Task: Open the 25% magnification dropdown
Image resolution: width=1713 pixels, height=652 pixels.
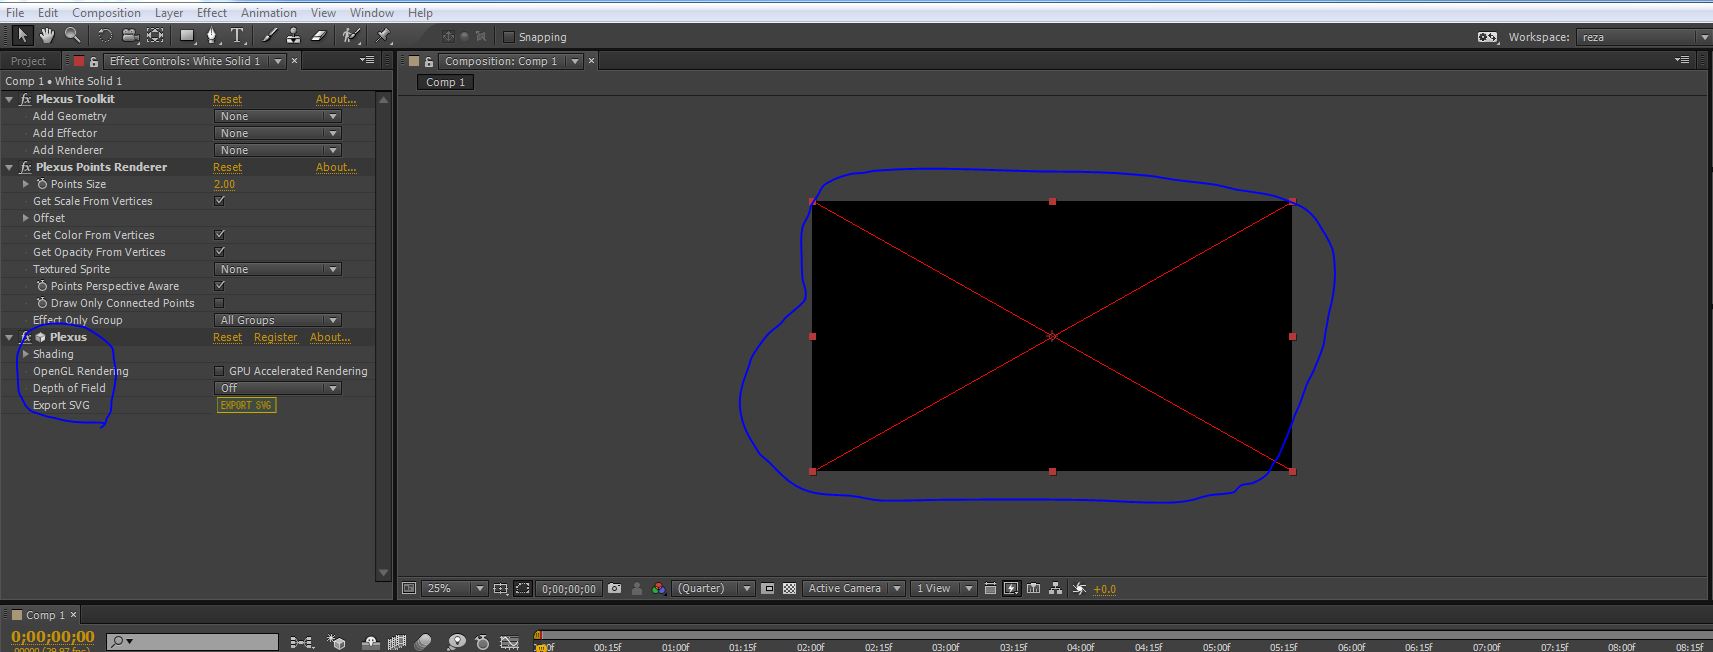Action: [455, 589]
